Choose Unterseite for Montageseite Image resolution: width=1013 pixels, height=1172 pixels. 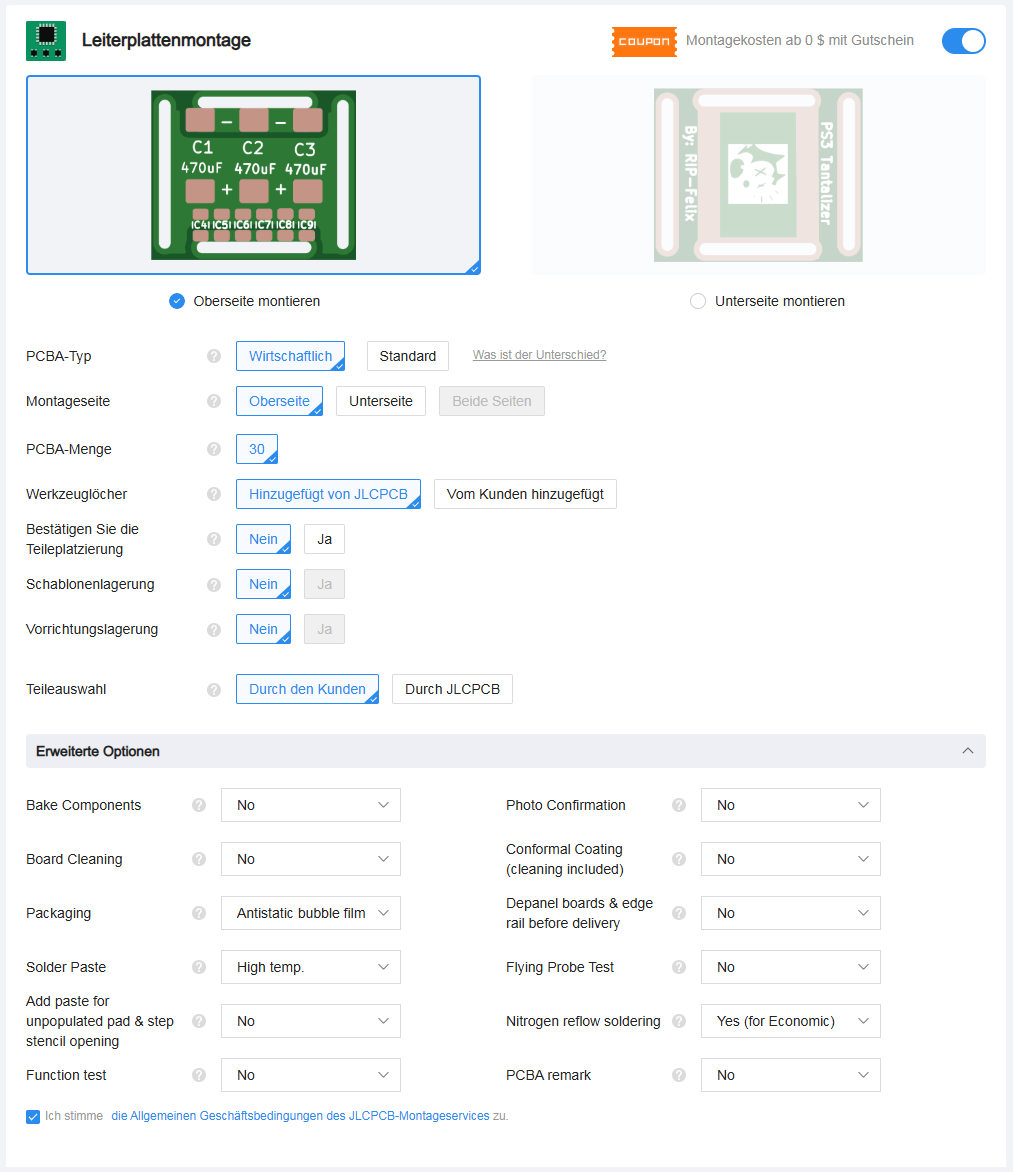coord(380,401)
